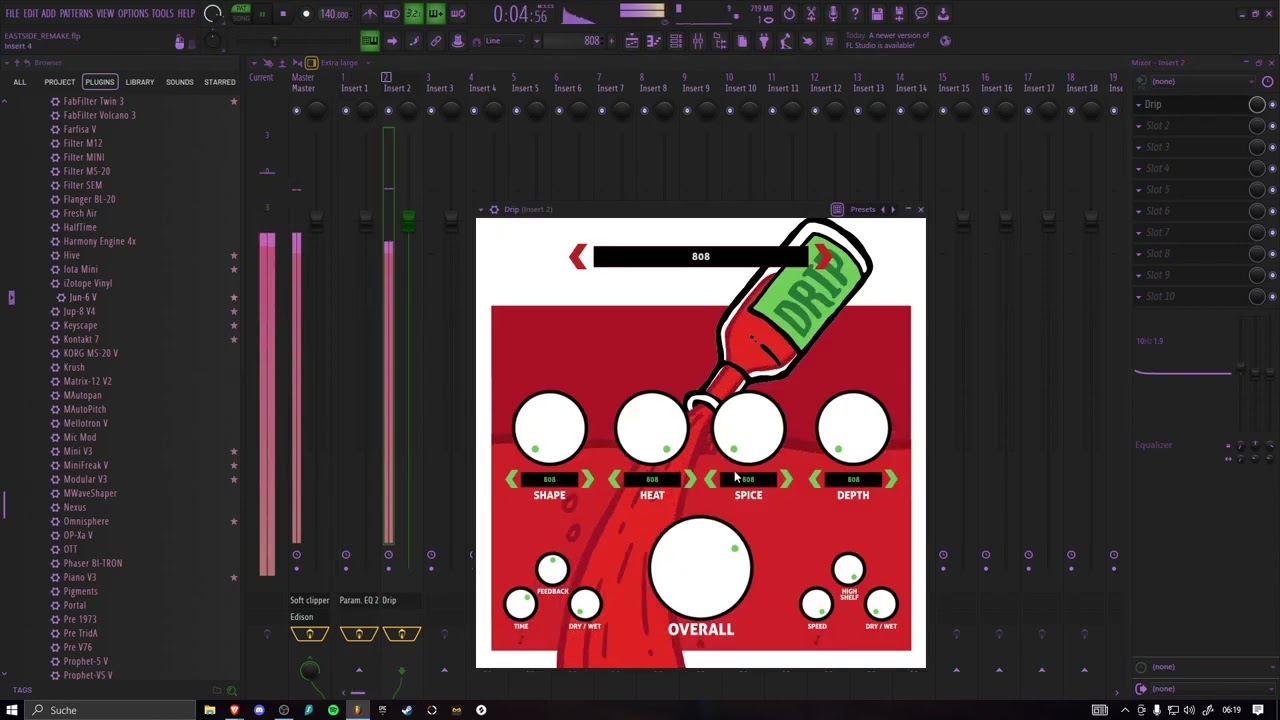Click the HIGH SHELF knob
Viewport: 1280px width, 720px height.
tap(848, 570)
